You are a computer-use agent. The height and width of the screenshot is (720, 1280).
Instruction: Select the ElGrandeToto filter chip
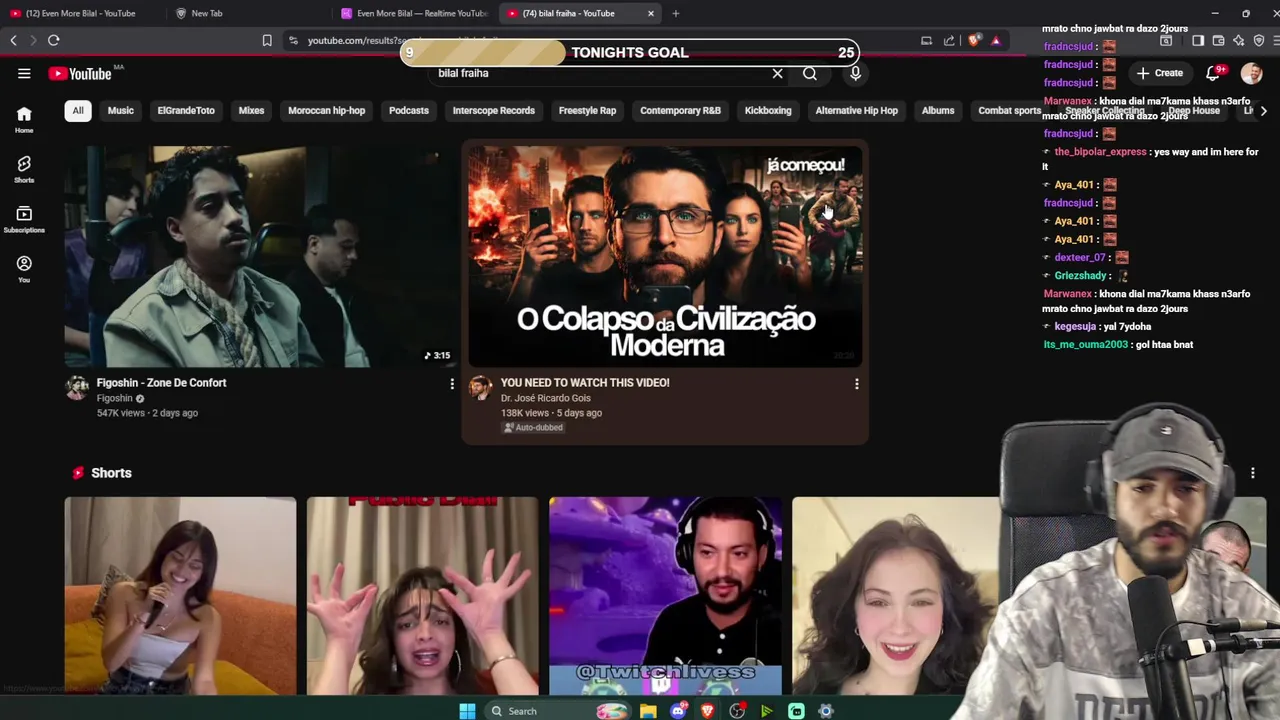(x=186, y=110)
